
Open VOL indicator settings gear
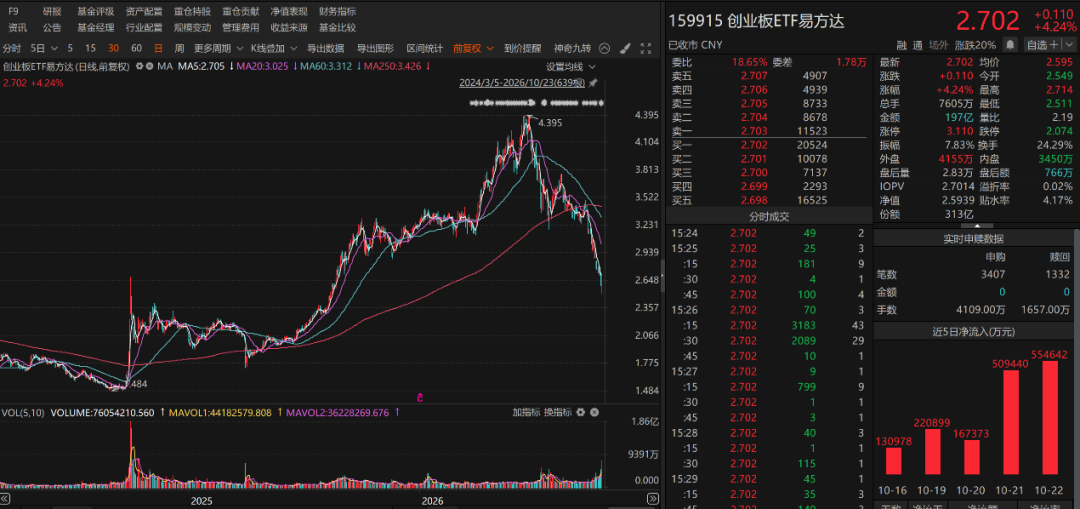click(581, 413)
